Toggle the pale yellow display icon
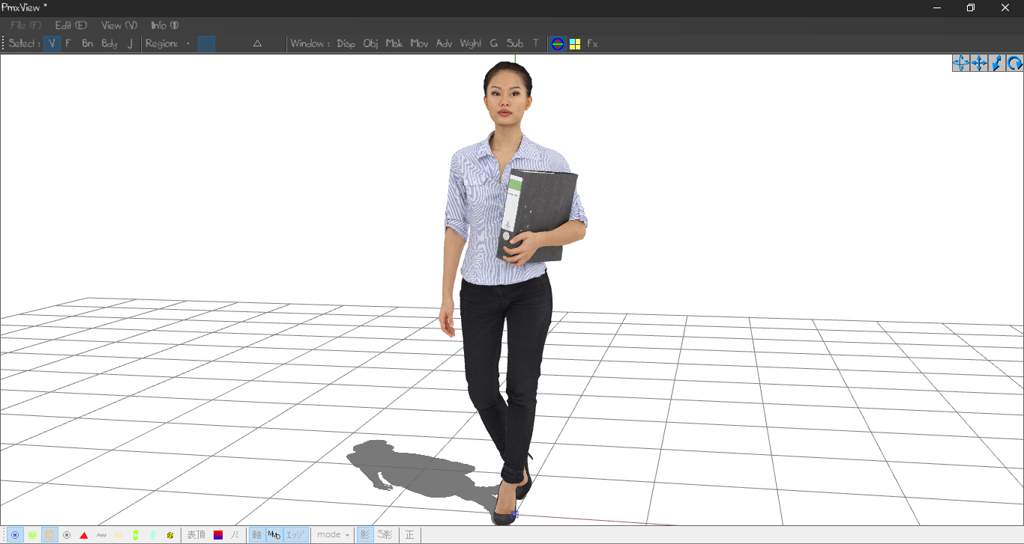 (118, 535)
